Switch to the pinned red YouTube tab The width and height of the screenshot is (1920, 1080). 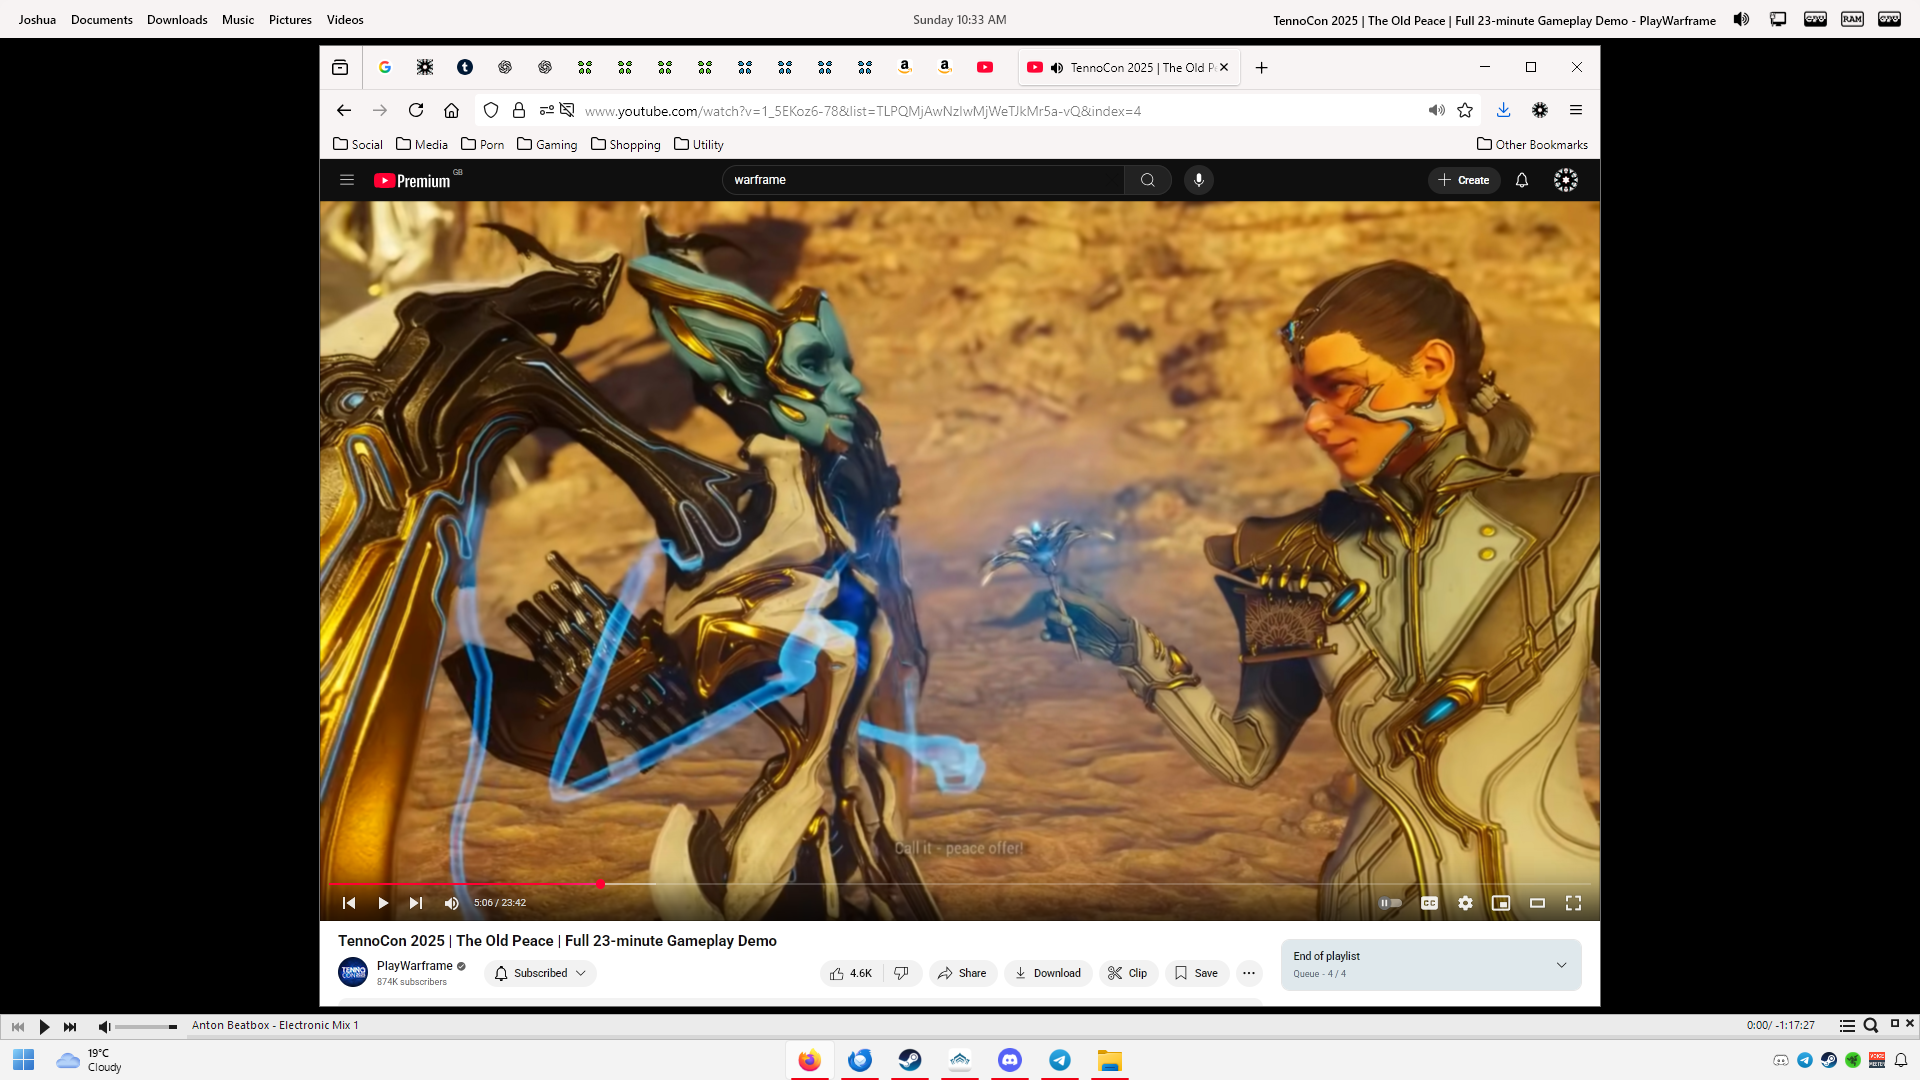[x=985, y=67]
